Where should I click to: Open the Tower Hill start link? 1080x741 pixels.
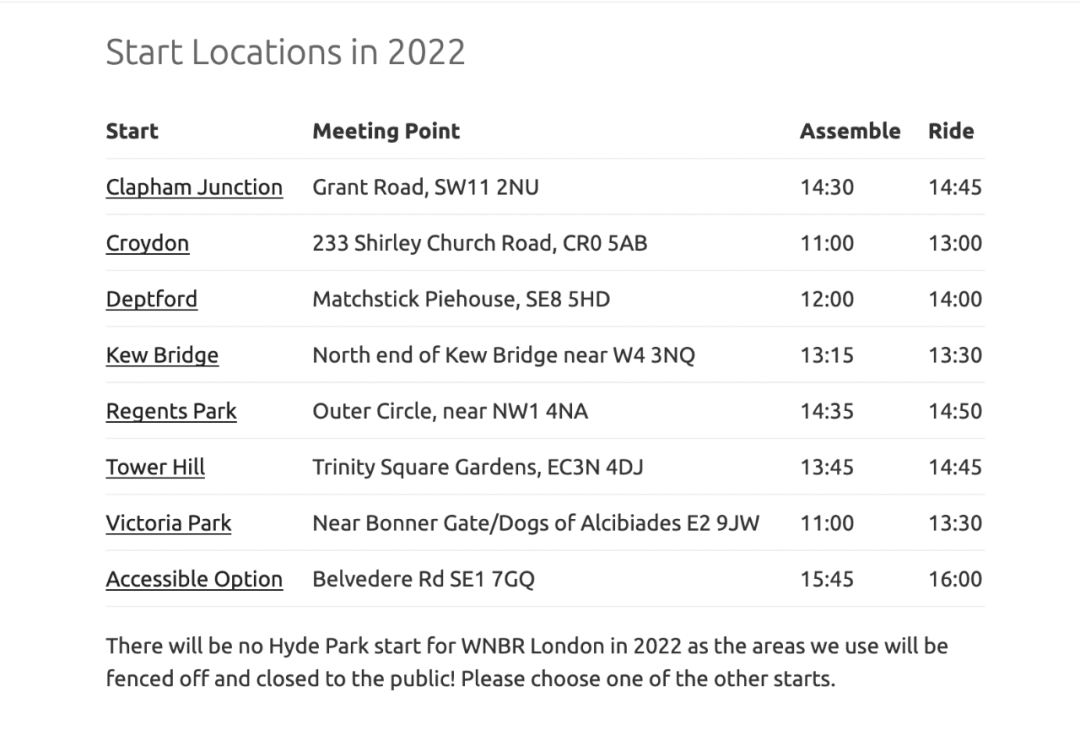pos(155,467)
